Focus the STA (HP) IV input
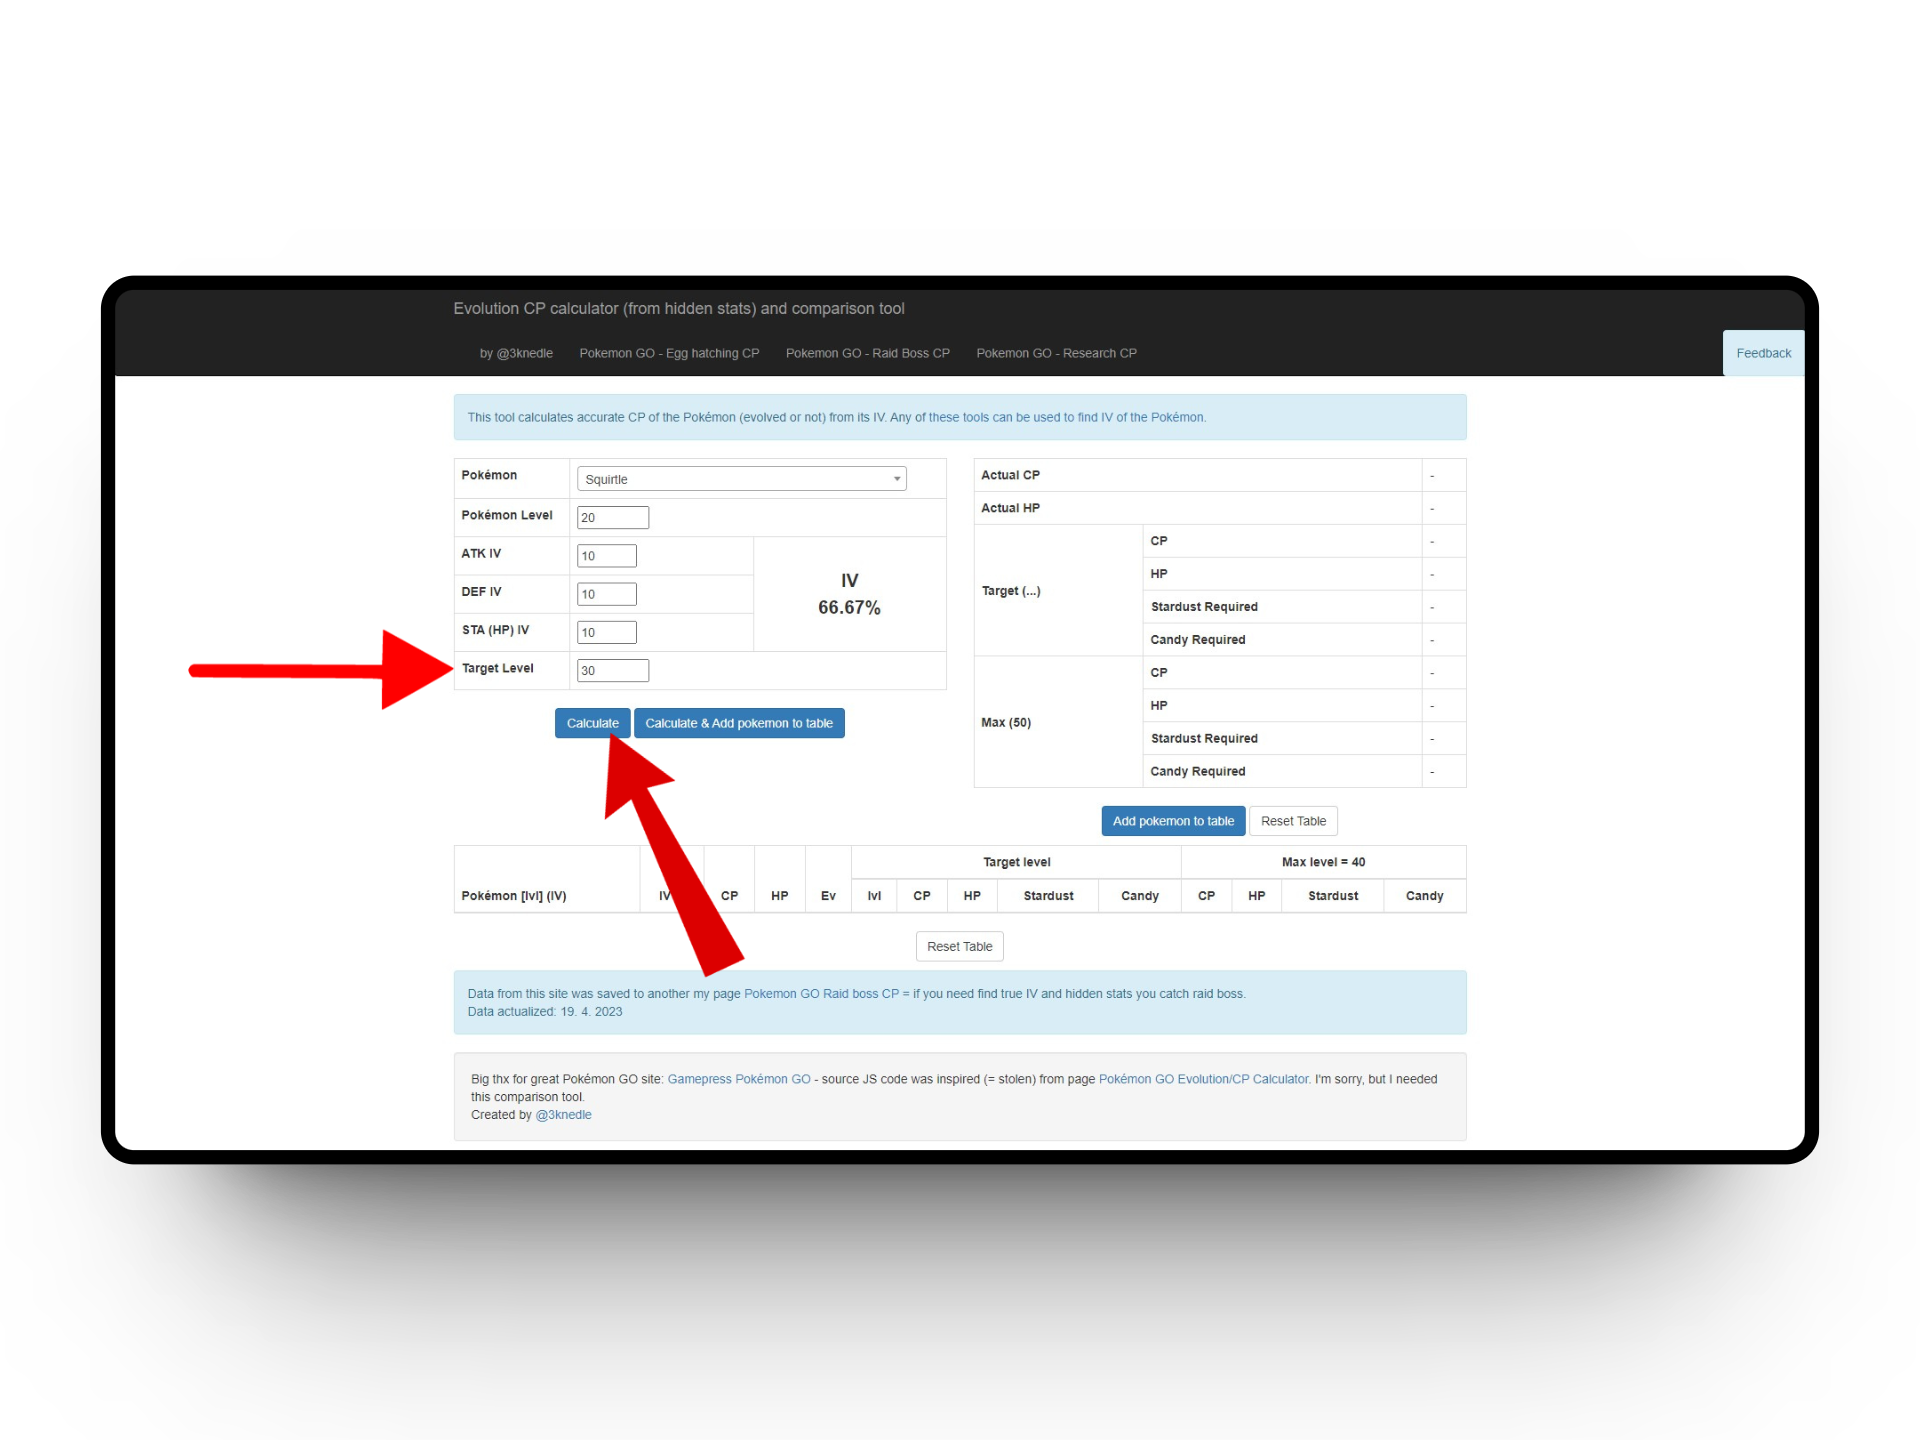This screenshot has width=1920, height=1440. coord(606,632)
